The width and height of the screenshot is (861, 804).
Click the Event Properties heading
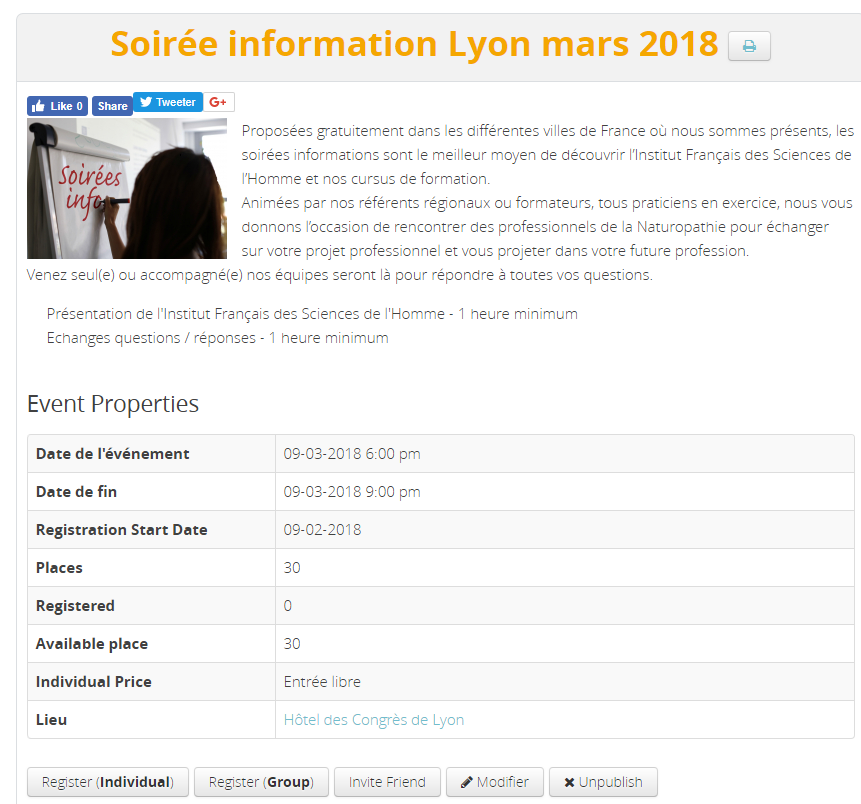coord(113,404)
